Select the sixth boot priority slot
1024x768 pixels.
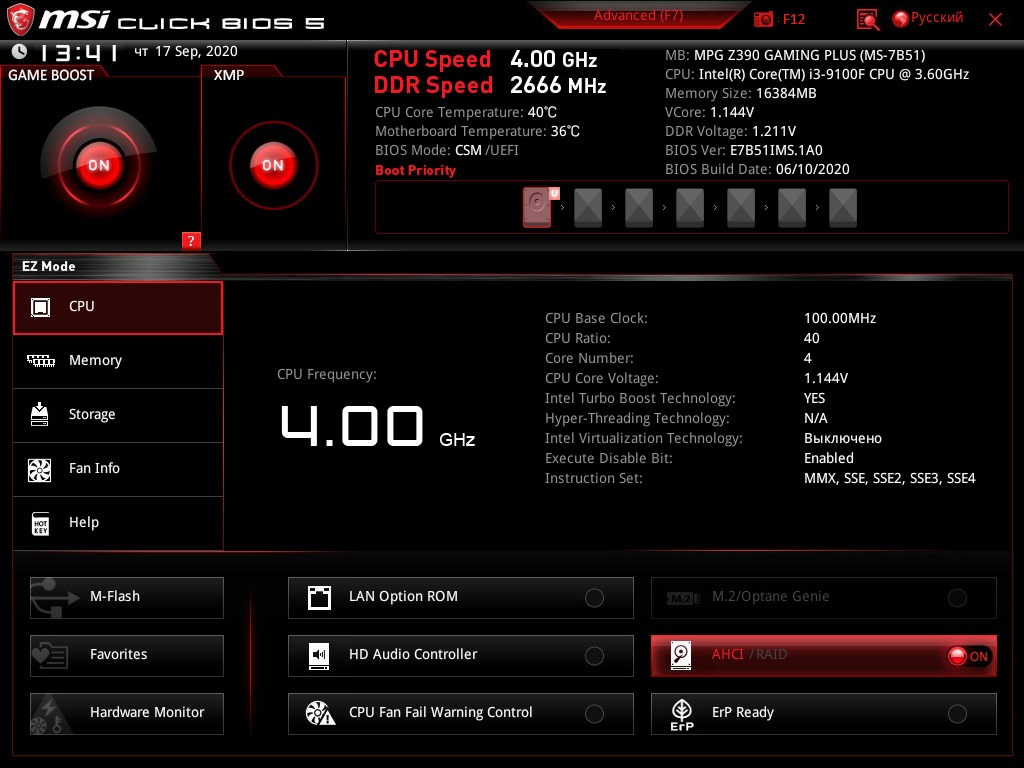point(792,208)
